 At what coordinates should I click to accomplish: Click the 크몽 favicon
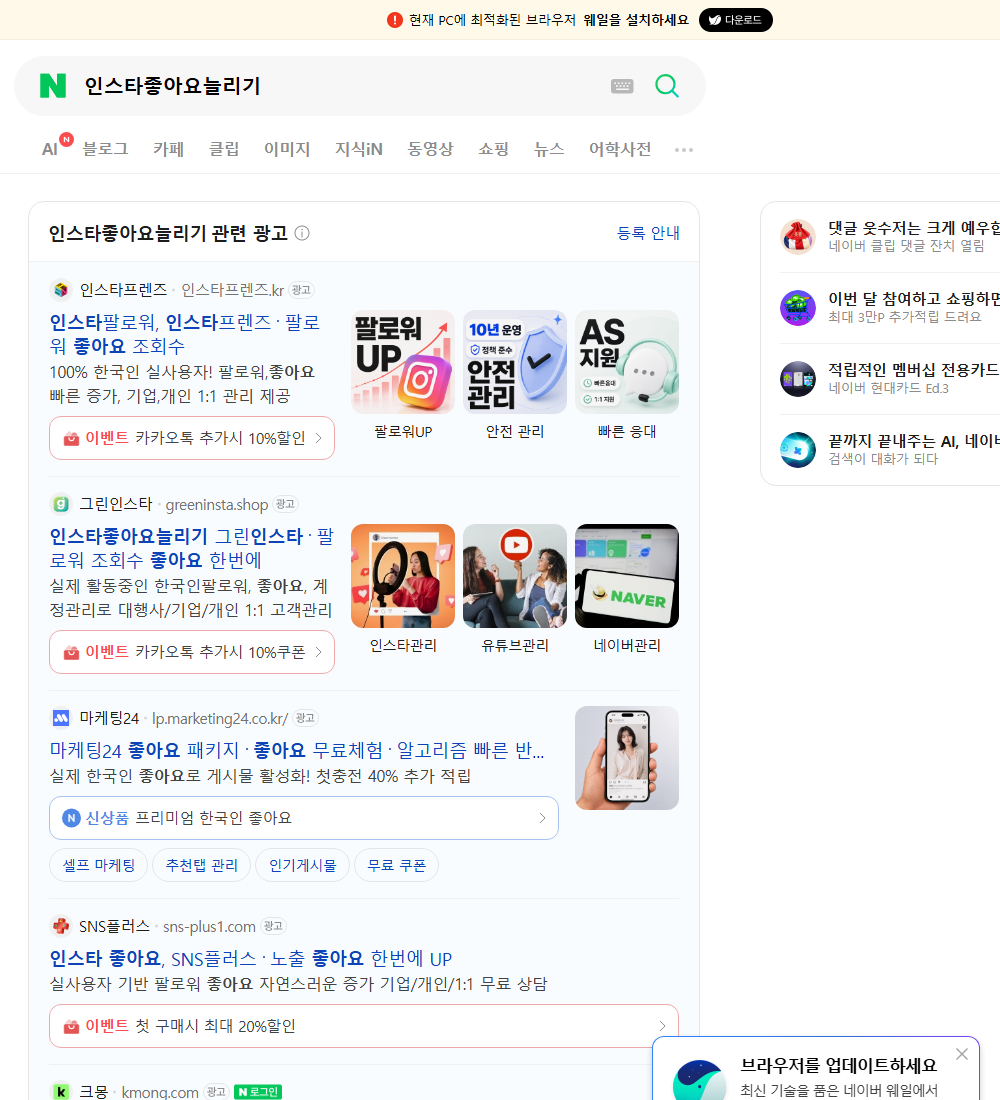61,1092
